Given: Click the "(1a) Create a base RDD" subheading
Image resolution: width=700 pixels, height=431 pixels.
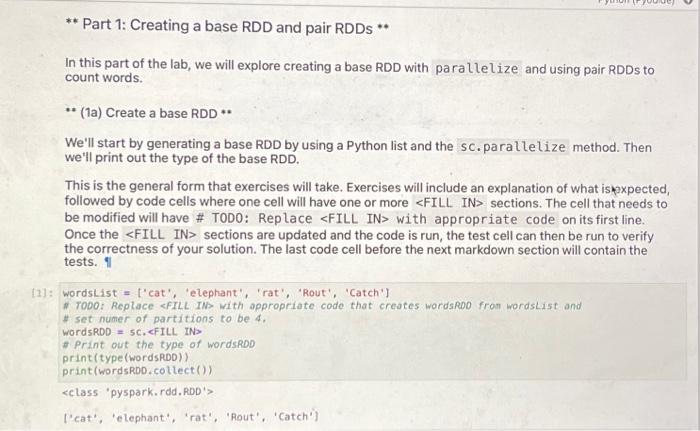Looking at the screenshot, I should pos(148,113).
